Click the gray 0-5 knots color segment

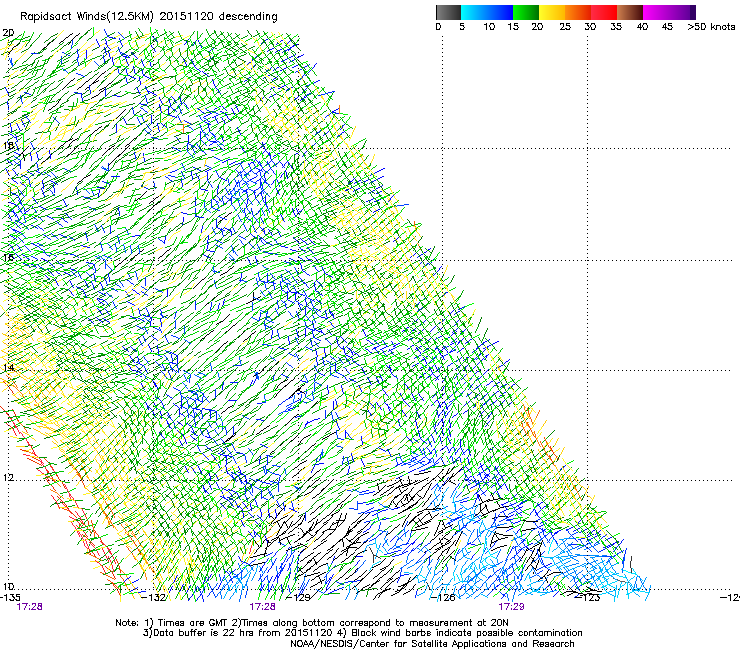click(x=448, y=12)
